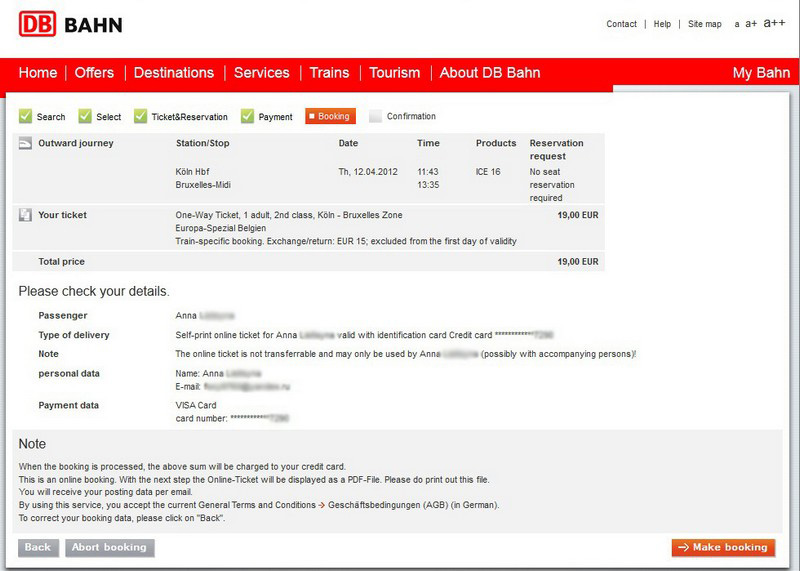
Task: Click 'Please check your details.' heading
Action: click(94, 291)
